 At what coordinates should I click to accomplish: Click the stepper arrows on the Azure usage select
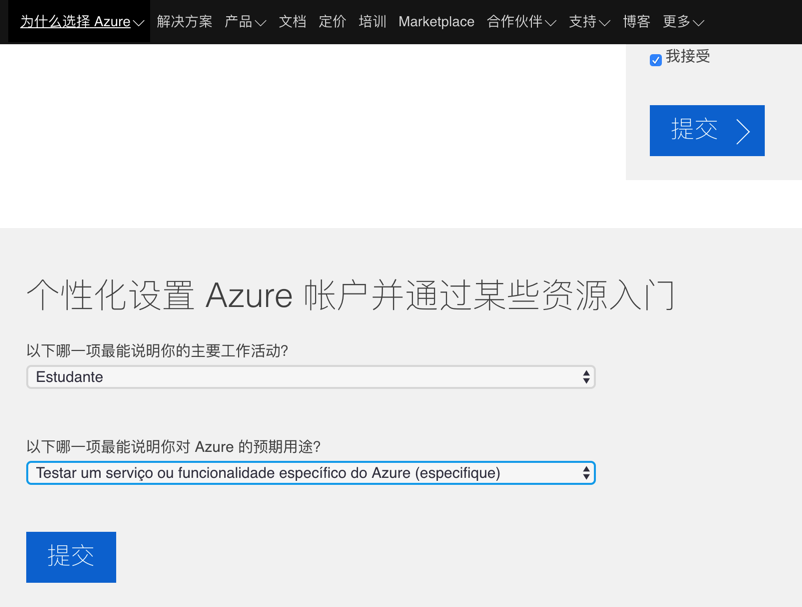point(586,473)
